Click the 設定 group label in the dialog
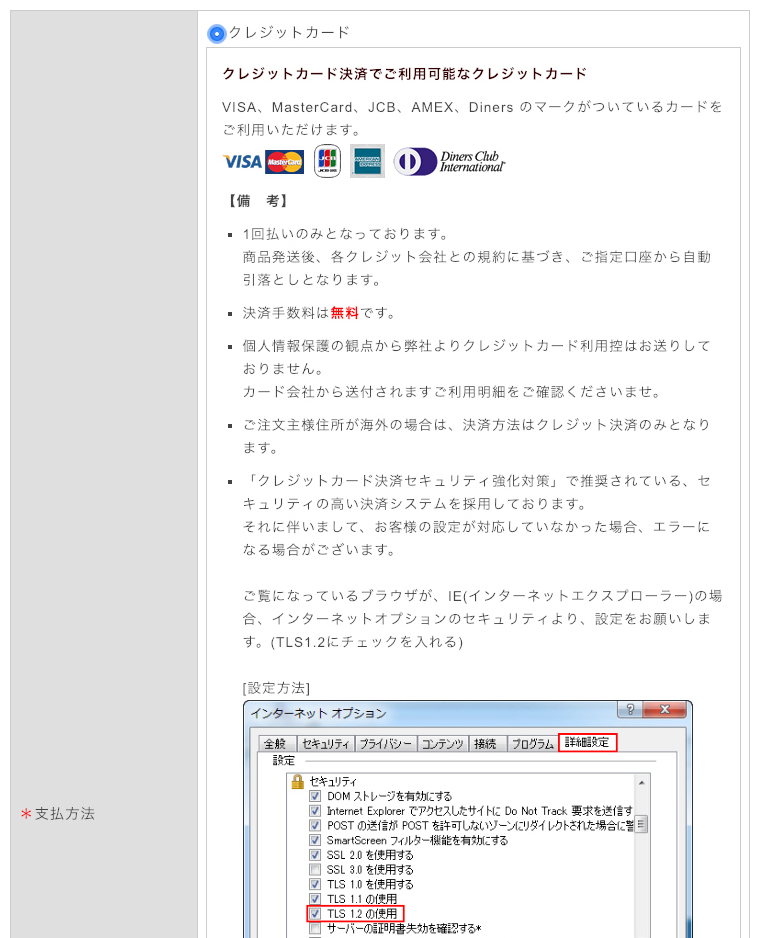The height and width of the screenshot is (938, 760). pos(284,760)
